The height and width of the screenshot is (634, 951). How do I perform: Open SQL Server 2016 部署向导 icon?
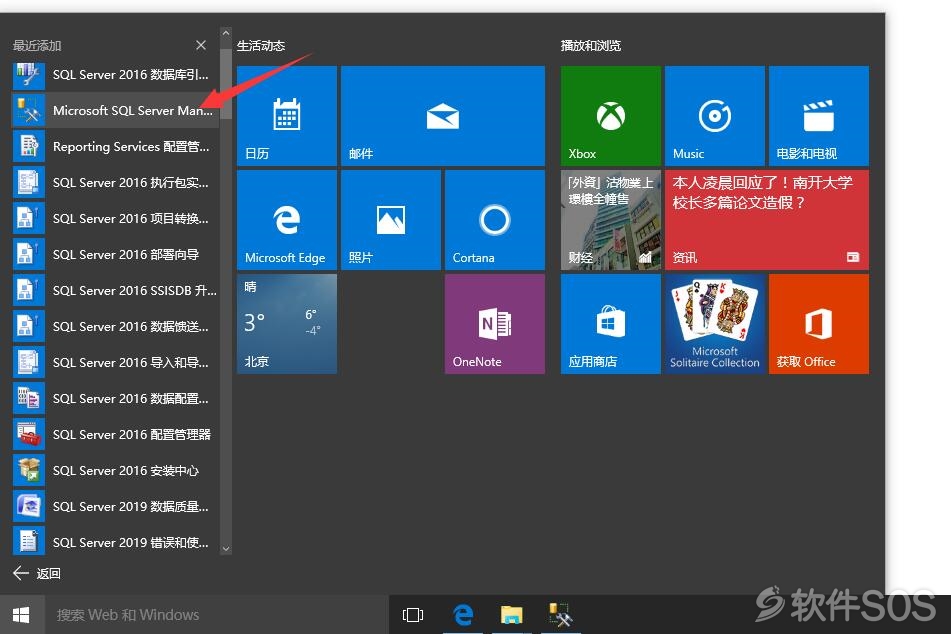coord(29,254)
